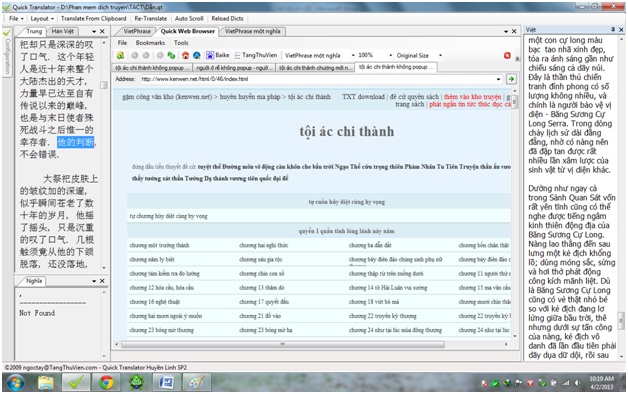Image resolution: width=628 pixels, height=394 pixels.
Task: Open Chrome from the Windows taskbar
Action: (106, 382)
